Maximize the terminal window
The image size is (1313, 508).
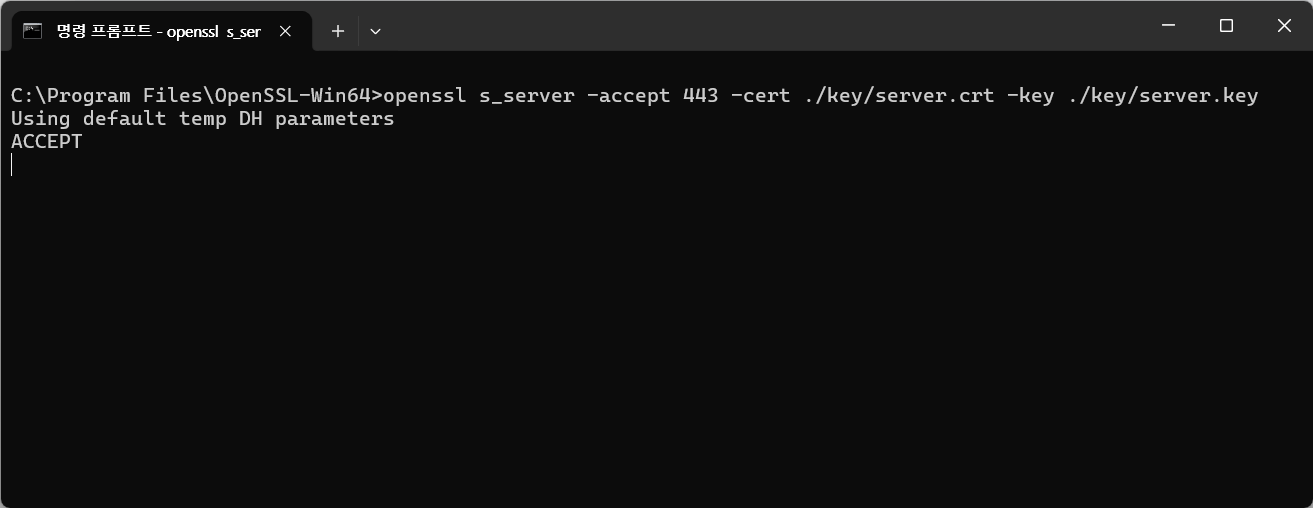pyautogui.click(x=1226, y=26)
